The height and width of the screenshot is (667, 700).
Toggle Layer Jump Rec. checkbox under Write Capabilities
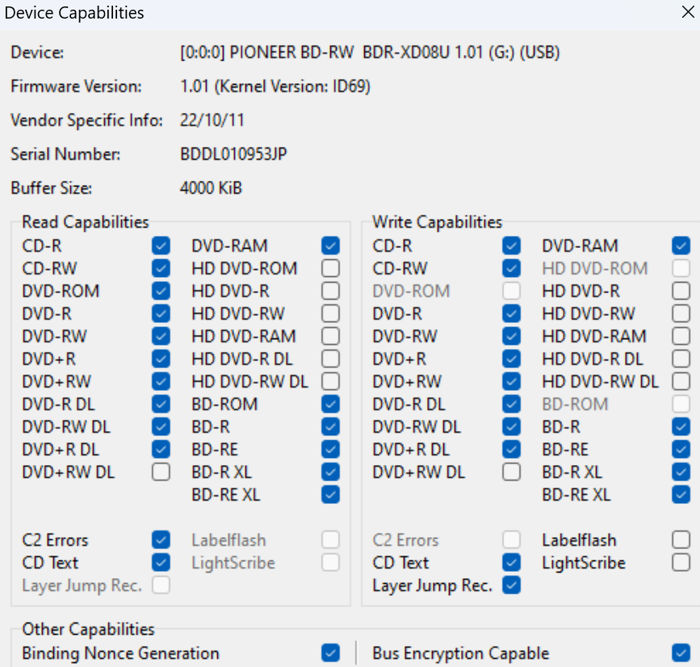tap(511, 585)
